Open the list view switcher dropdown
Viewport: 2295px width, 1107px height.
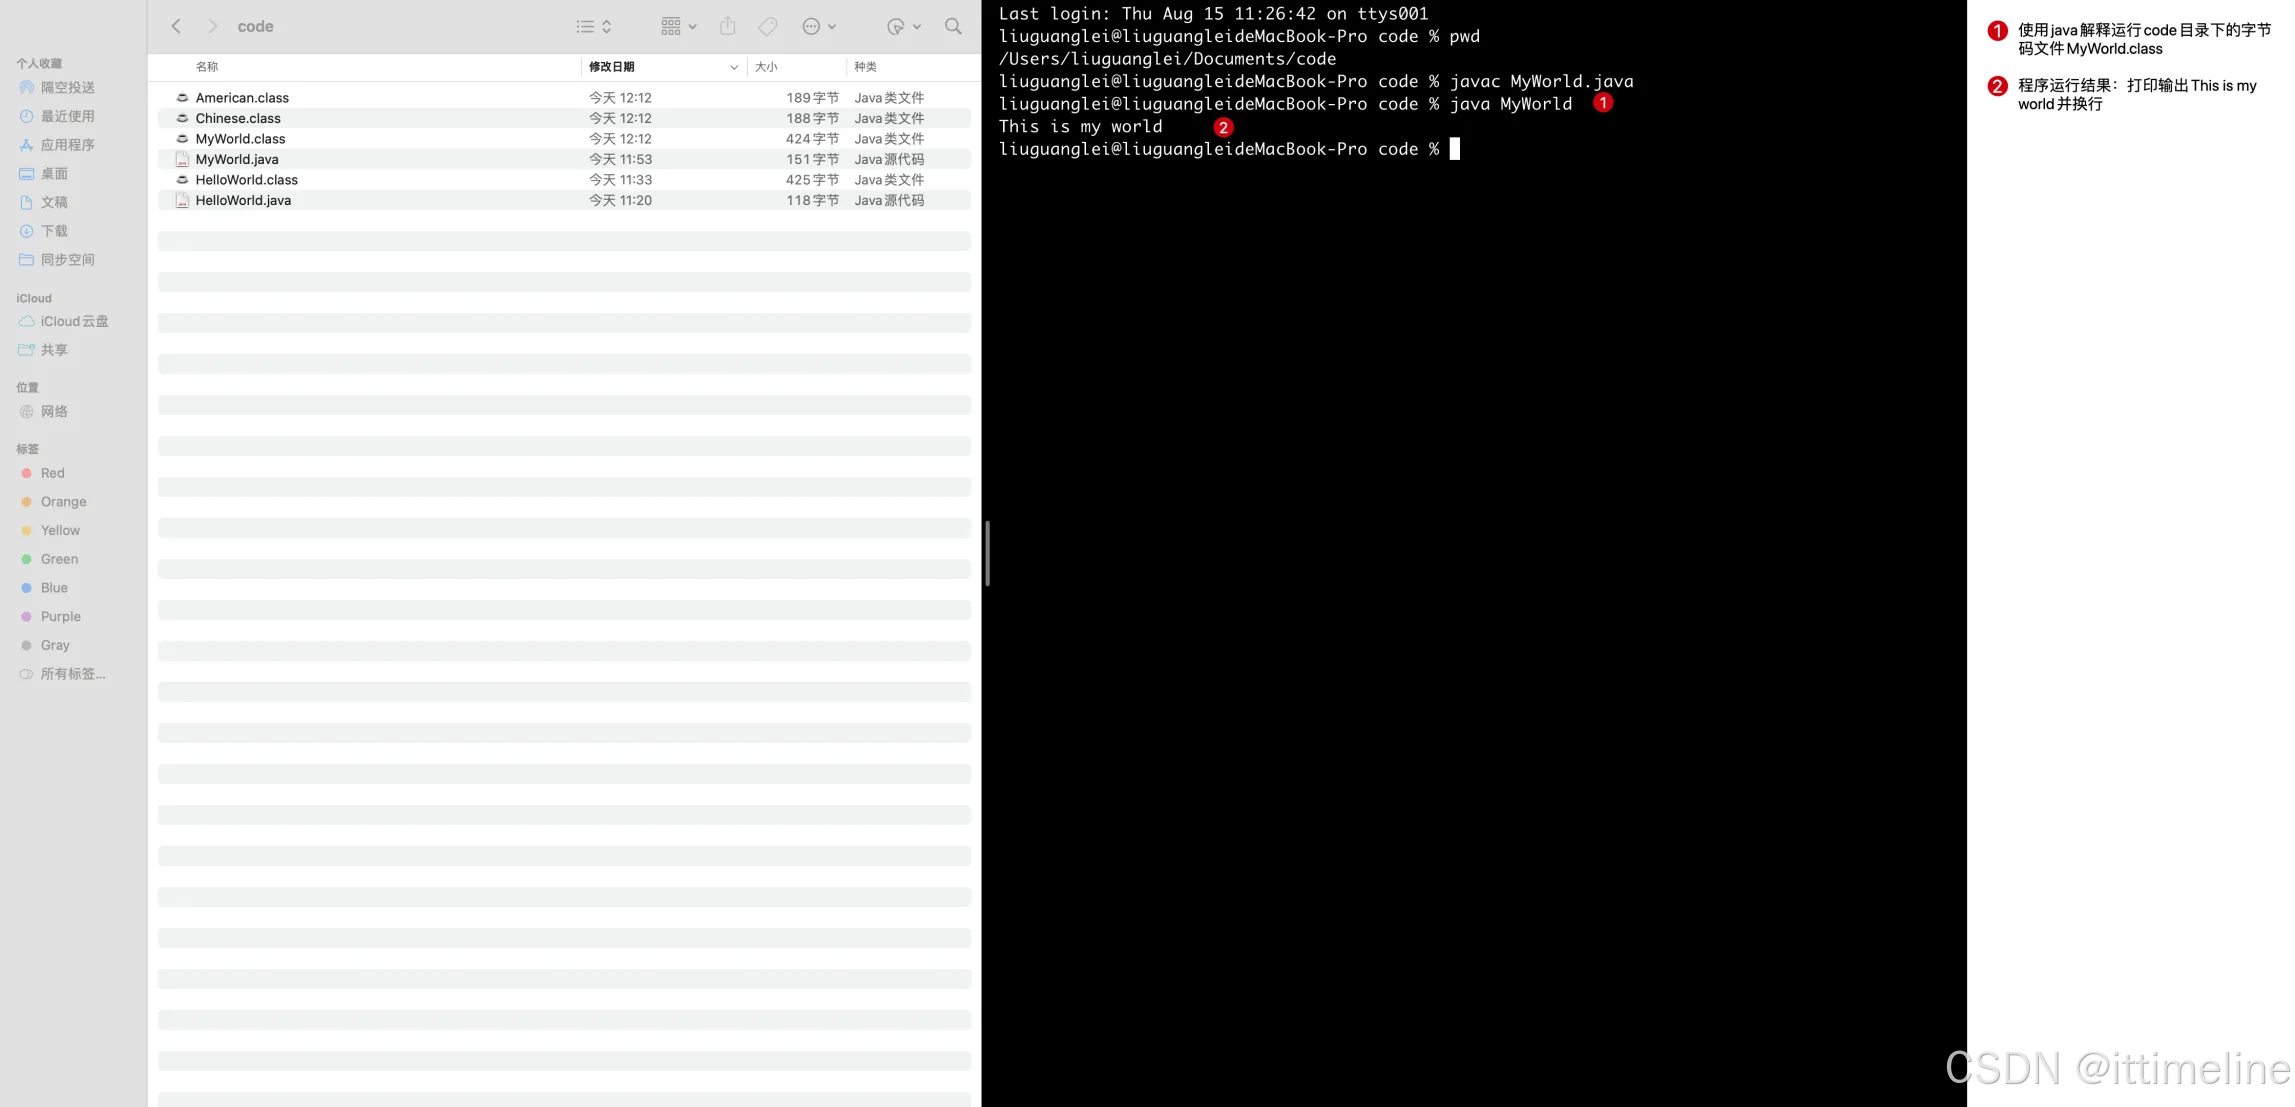coord(594,26)
